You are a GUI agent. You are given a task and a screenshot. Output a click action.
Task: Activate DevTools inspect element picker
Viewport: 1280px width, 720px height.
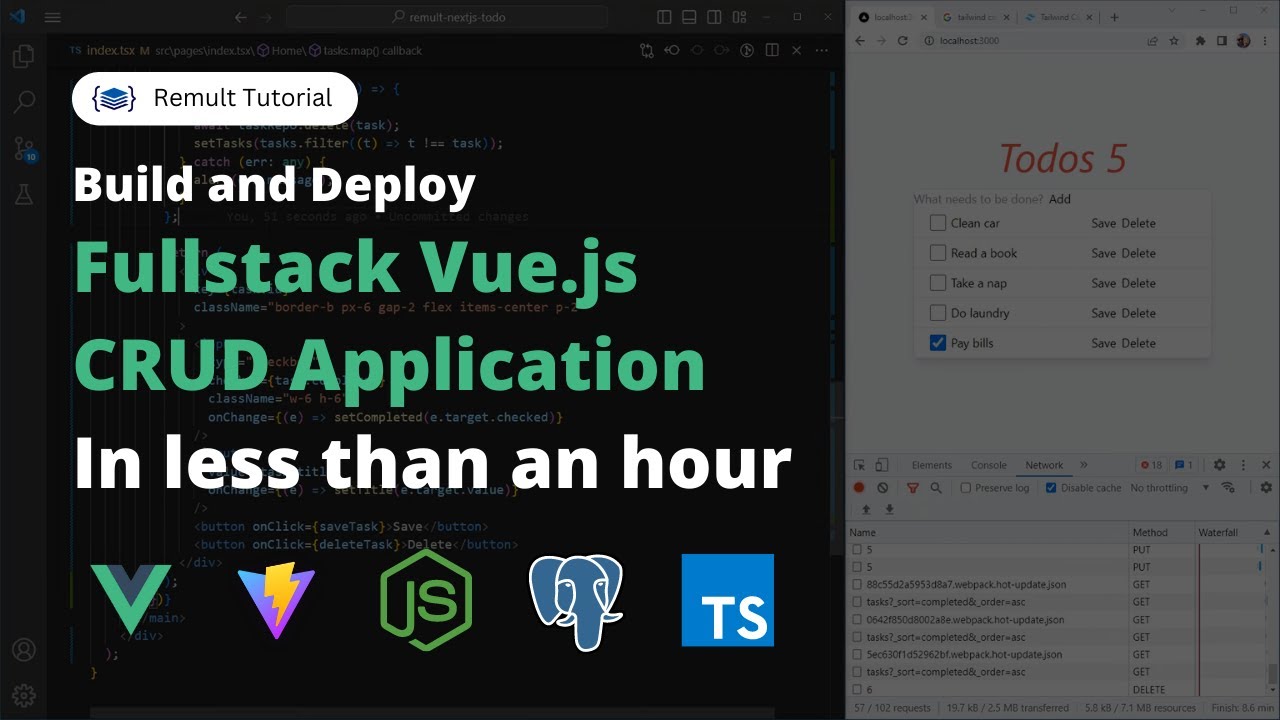859,465
